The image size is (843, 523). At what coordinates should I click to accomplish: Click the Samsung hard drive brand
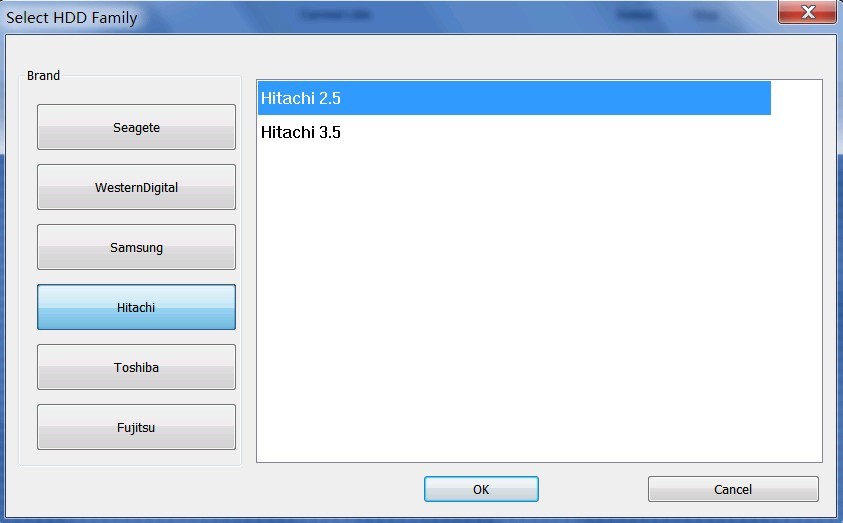coord(136,247)
